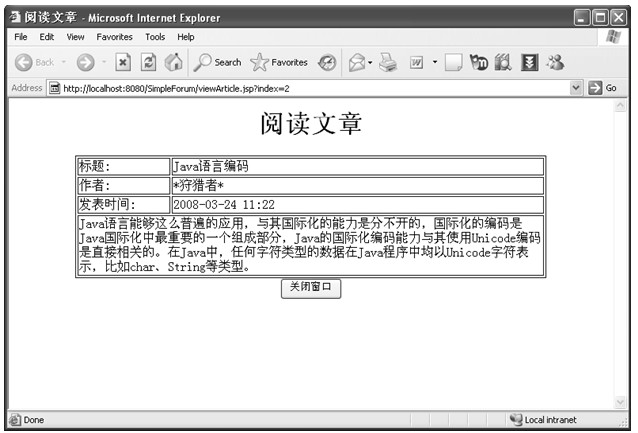Open the Edit menu
This screenshot has width=638, height=433.
pyautogui.click(x=47, y=37)
